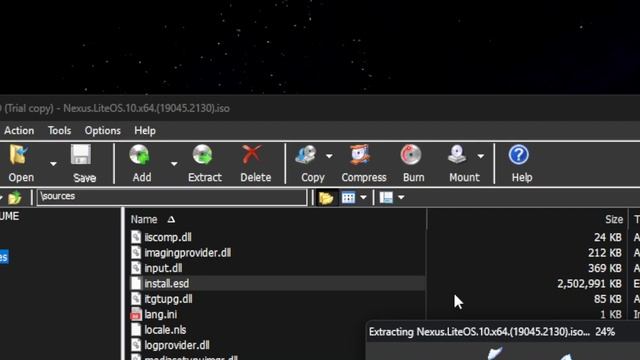Expand the layout pane dropdown arrow
The image size is (640, 360).
coord(401,198)
